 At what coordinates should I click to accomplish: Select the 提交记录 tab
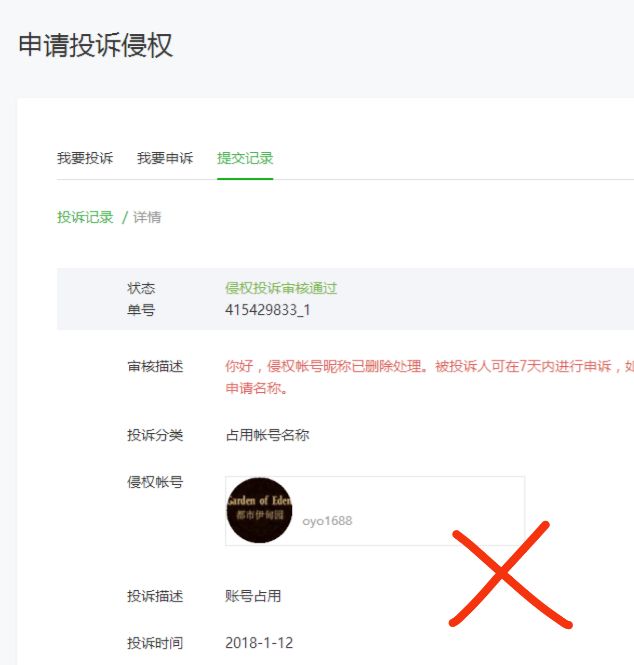pos(245,158)
